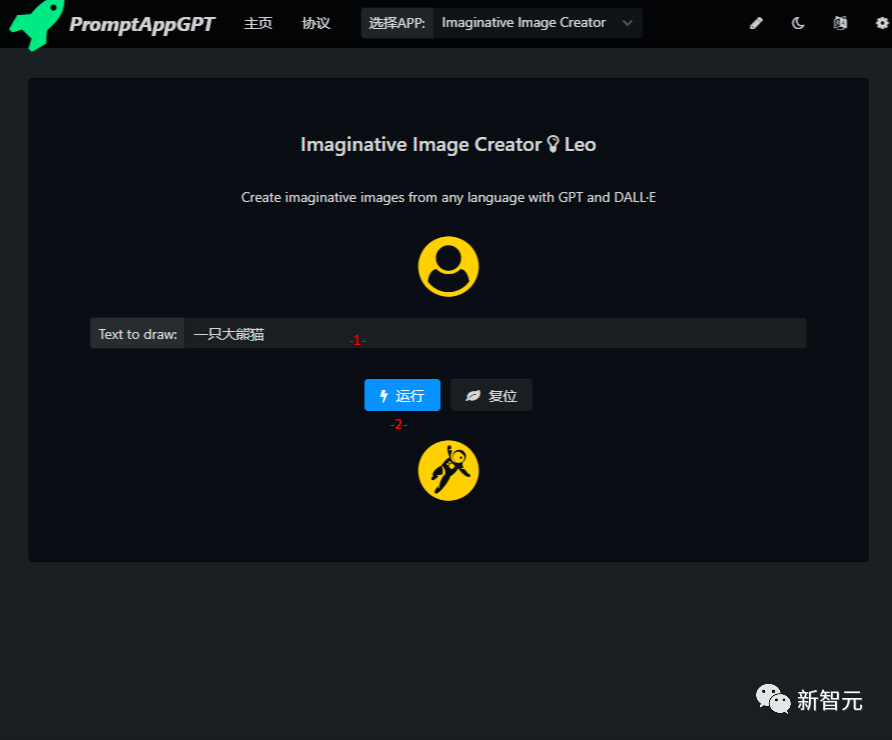Viewport: 892px width, 740px height.
Task: Toggle the theme using the moon switch
Action: [797, 22]
